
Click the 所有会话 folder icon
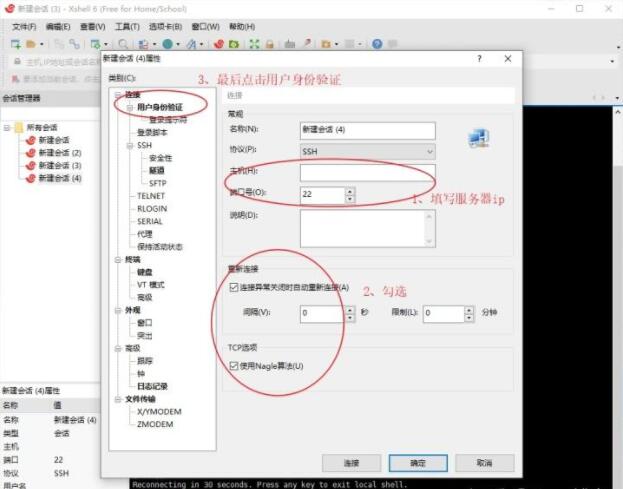(19, 128)
